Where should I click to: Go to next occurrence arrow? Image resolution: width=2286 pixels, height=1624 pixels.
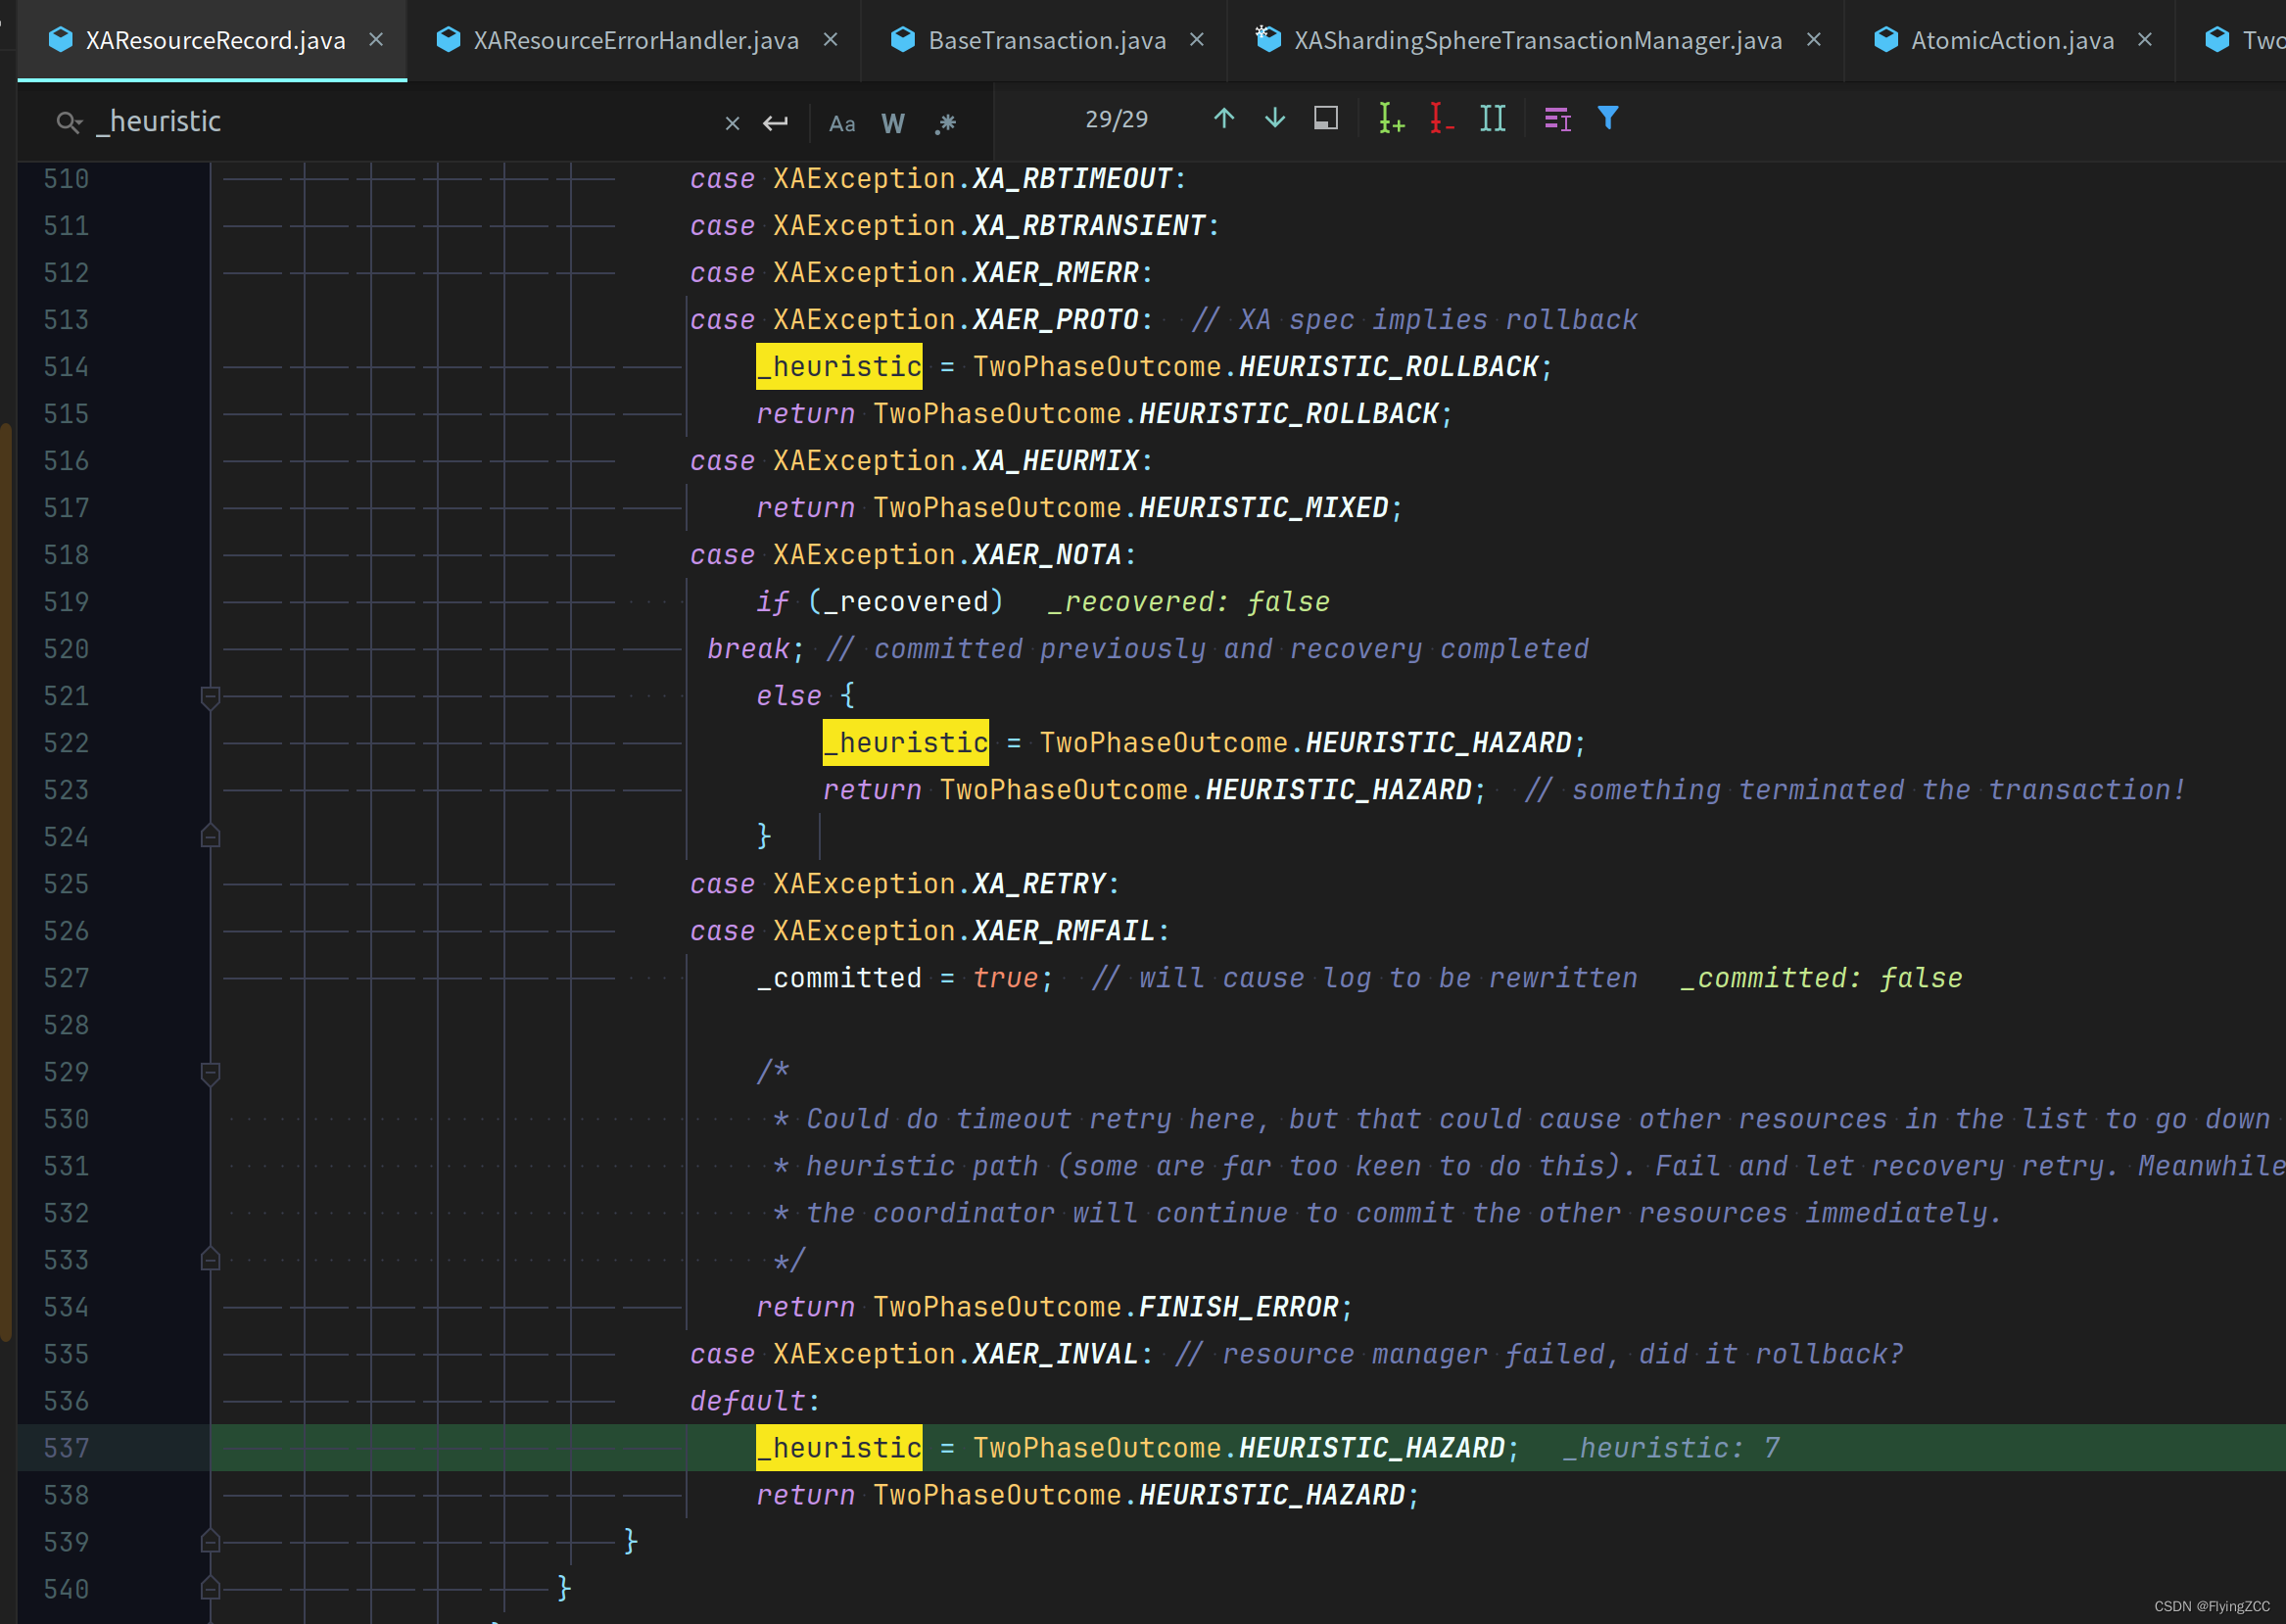click(1274, 119)
